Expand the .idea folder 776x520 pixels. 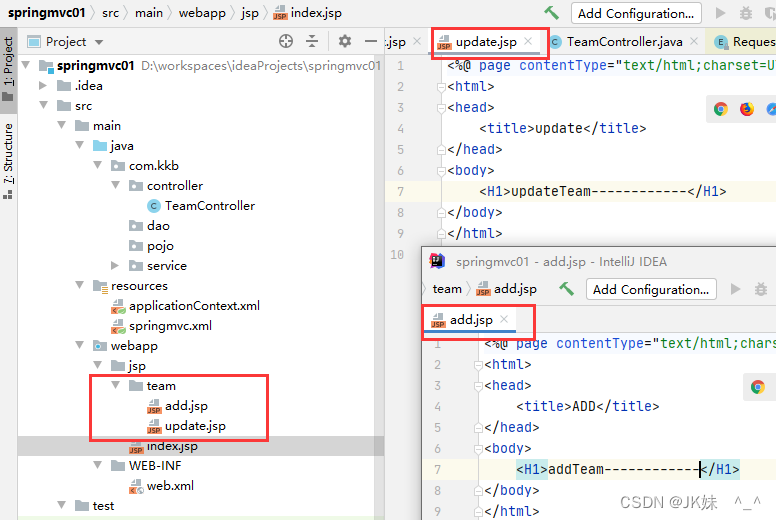click(x=44, y=86)
